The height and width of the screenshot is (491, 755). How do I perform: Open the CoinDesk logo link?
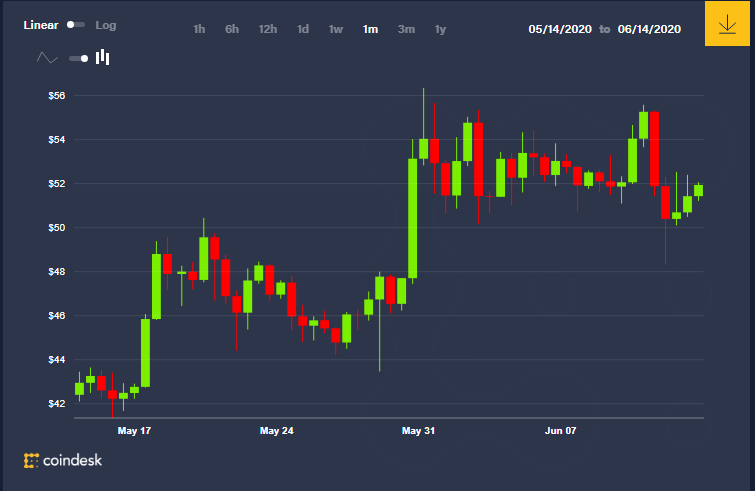click(x=63, y=461)
